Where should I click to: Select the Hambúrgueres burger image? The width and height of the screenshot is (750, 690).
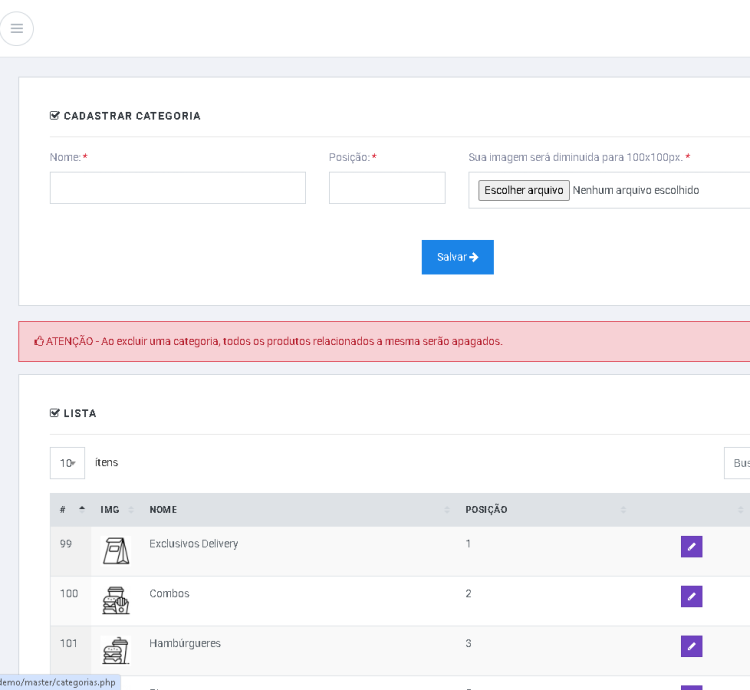[115, 650]
